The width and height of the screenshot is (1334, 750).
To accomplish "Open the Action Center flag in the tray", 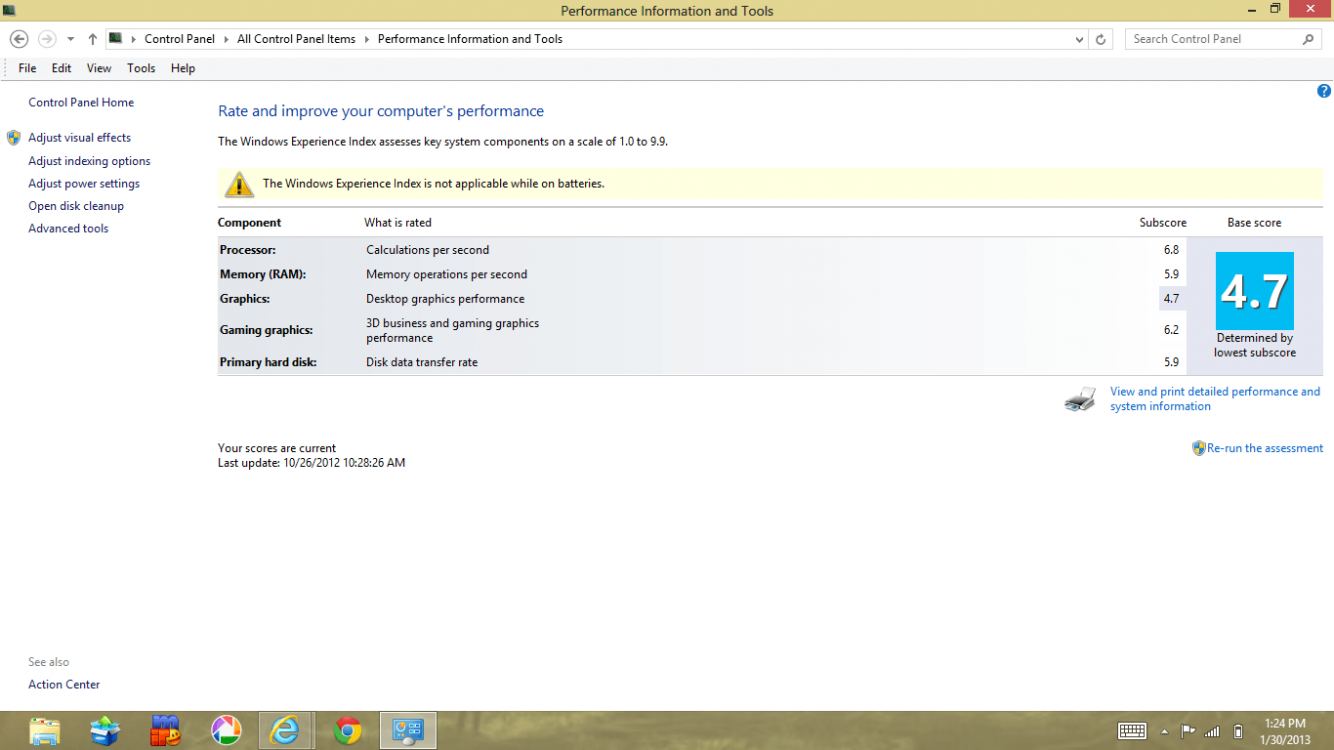I will (x=1188, y=731).
